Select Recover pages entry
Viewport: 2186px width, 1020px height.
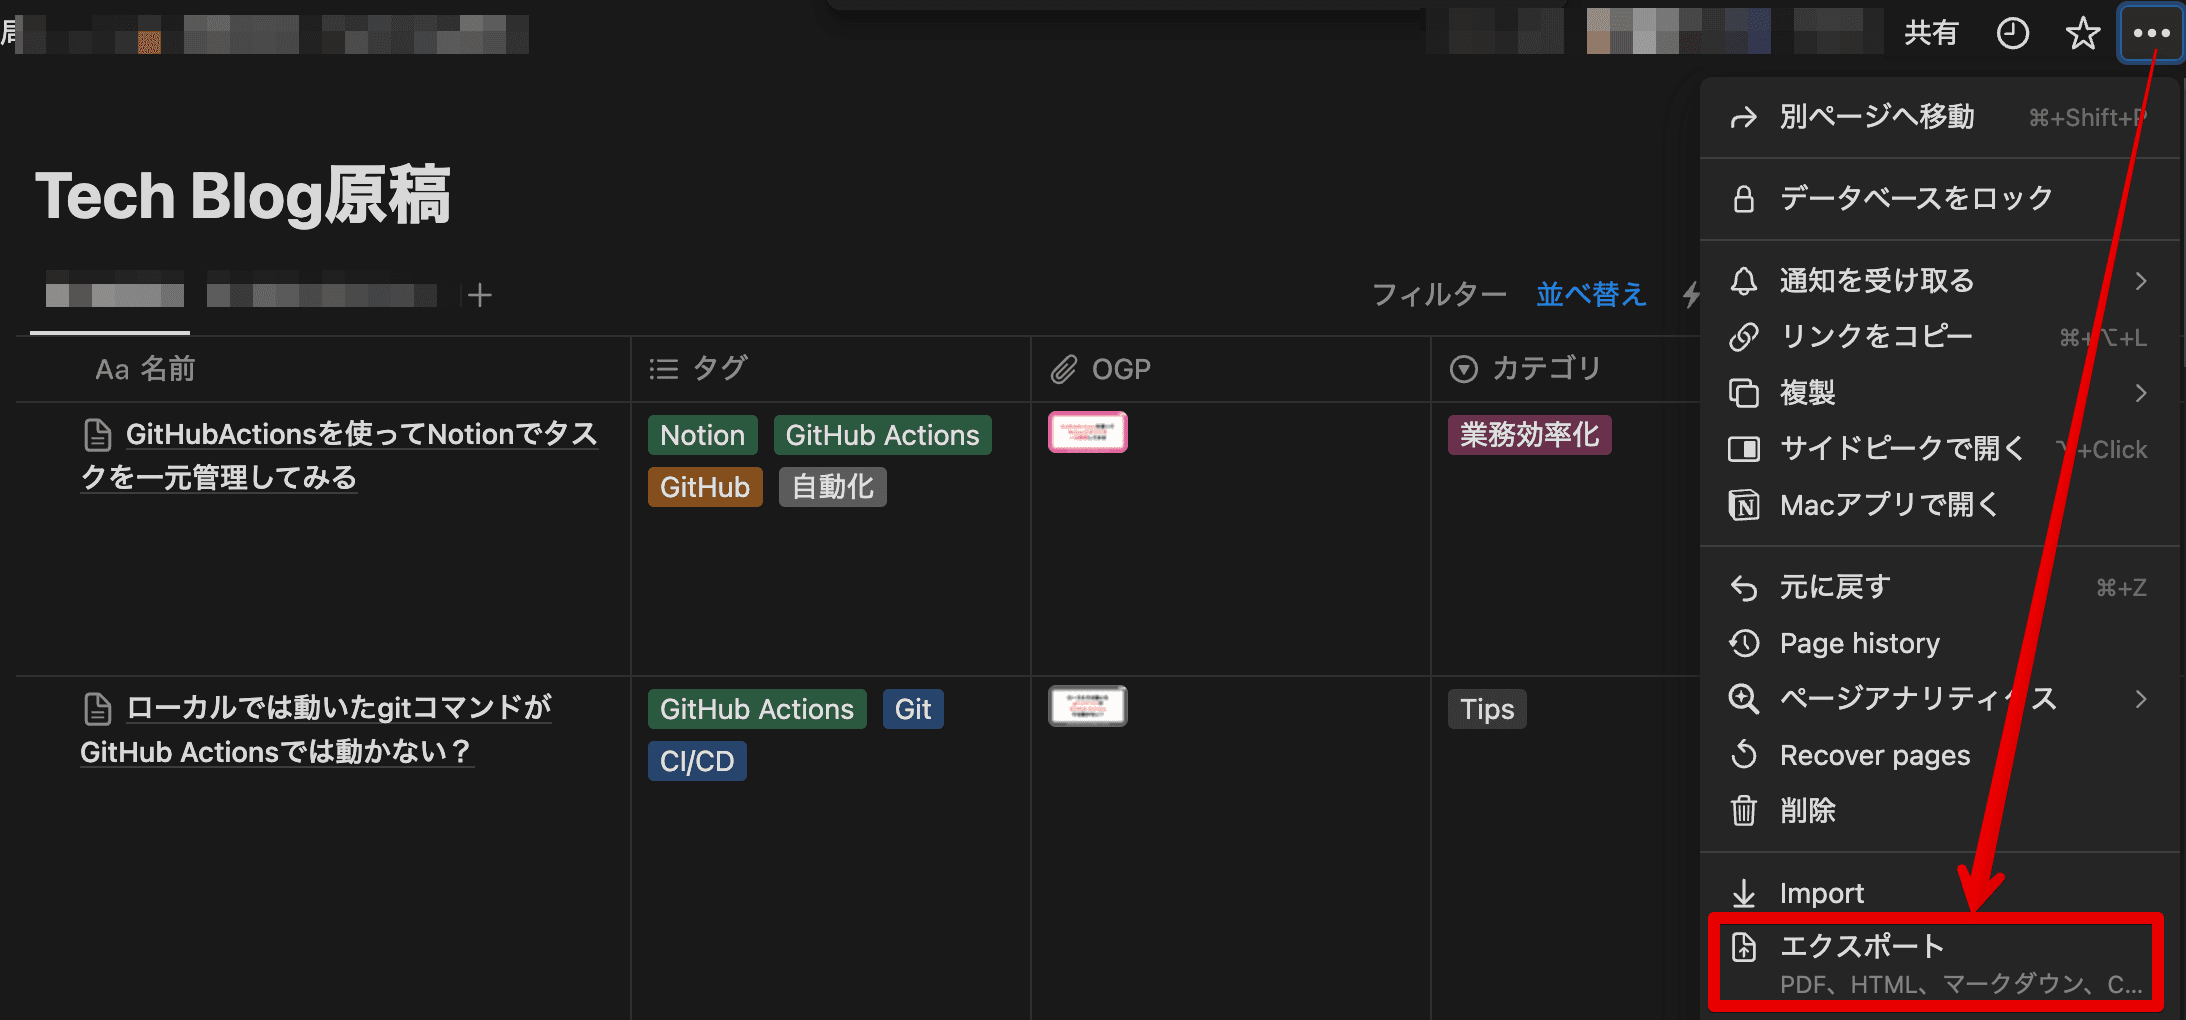(1938, 755)
